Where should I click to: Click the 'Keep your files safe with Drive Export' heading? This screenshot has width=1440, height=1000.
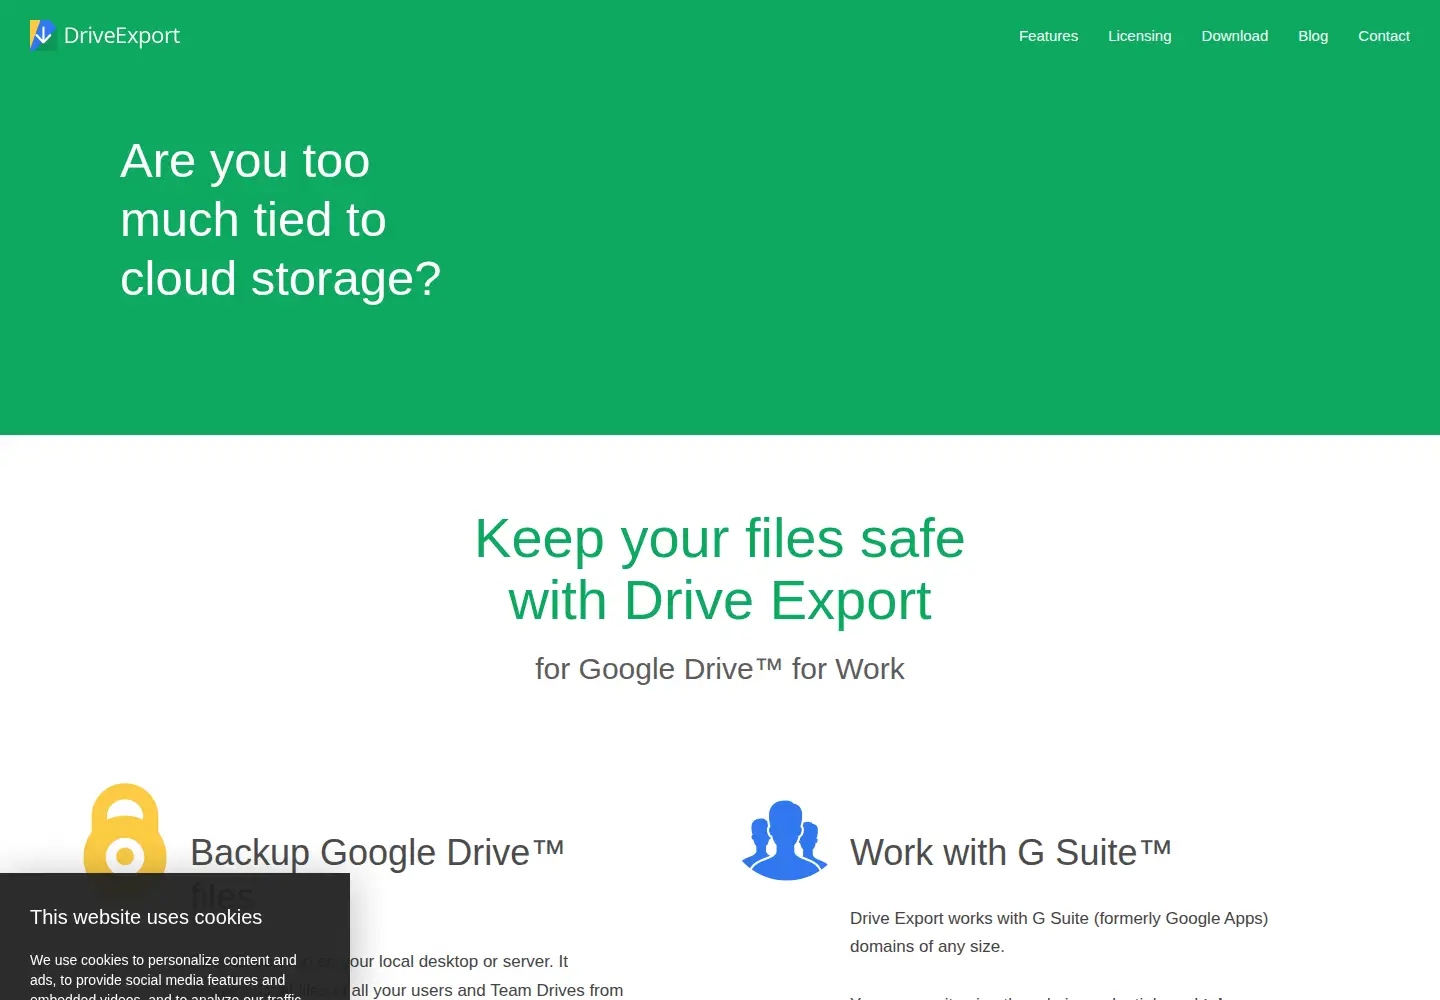[x=720, y=569]
